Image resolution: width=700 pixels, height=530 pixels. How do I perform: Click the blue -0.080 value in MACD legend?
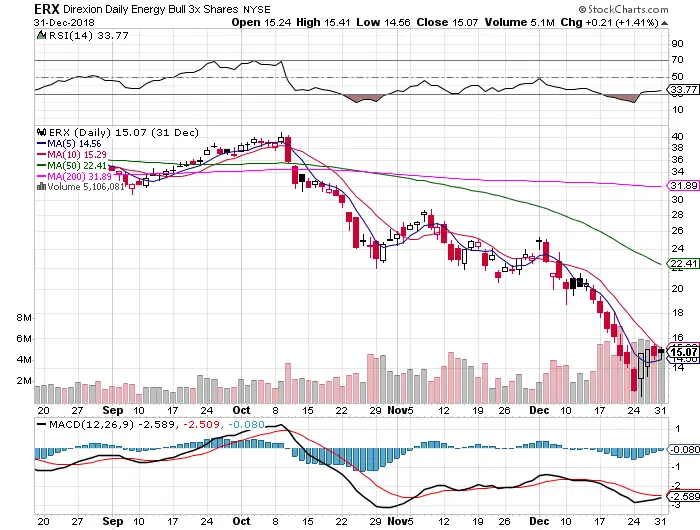[x=246, y=424]
